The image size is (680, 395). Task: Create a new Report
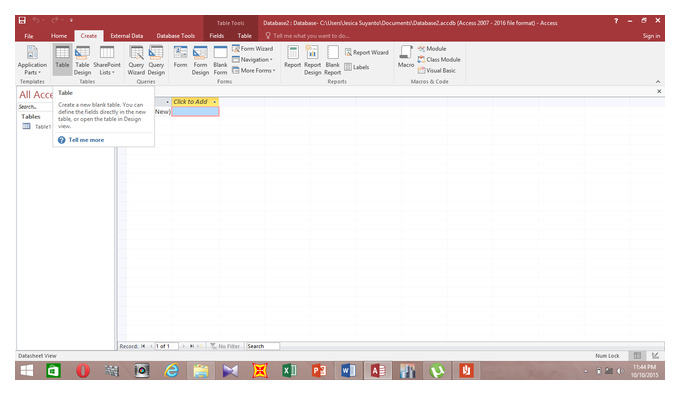pyautogui.click(x=292, y=57)
